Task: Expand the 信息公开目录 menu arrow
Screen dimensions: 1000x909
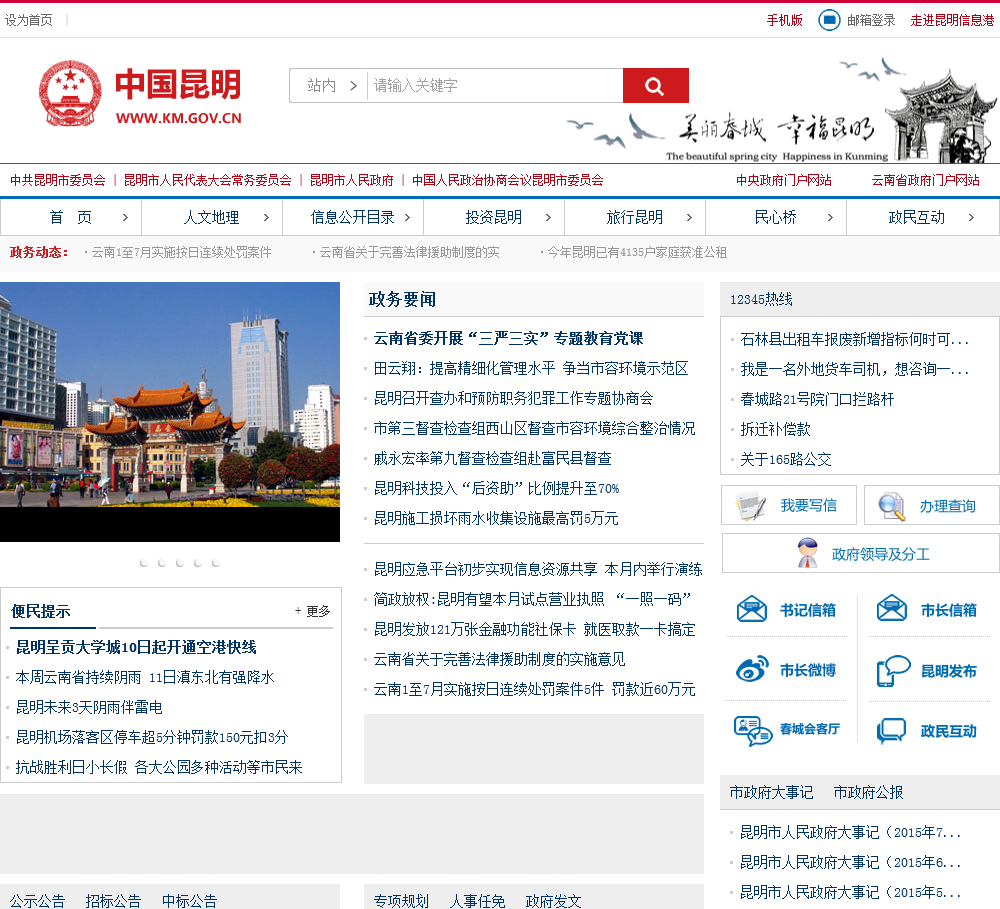Action: click(x=407, y=218)
